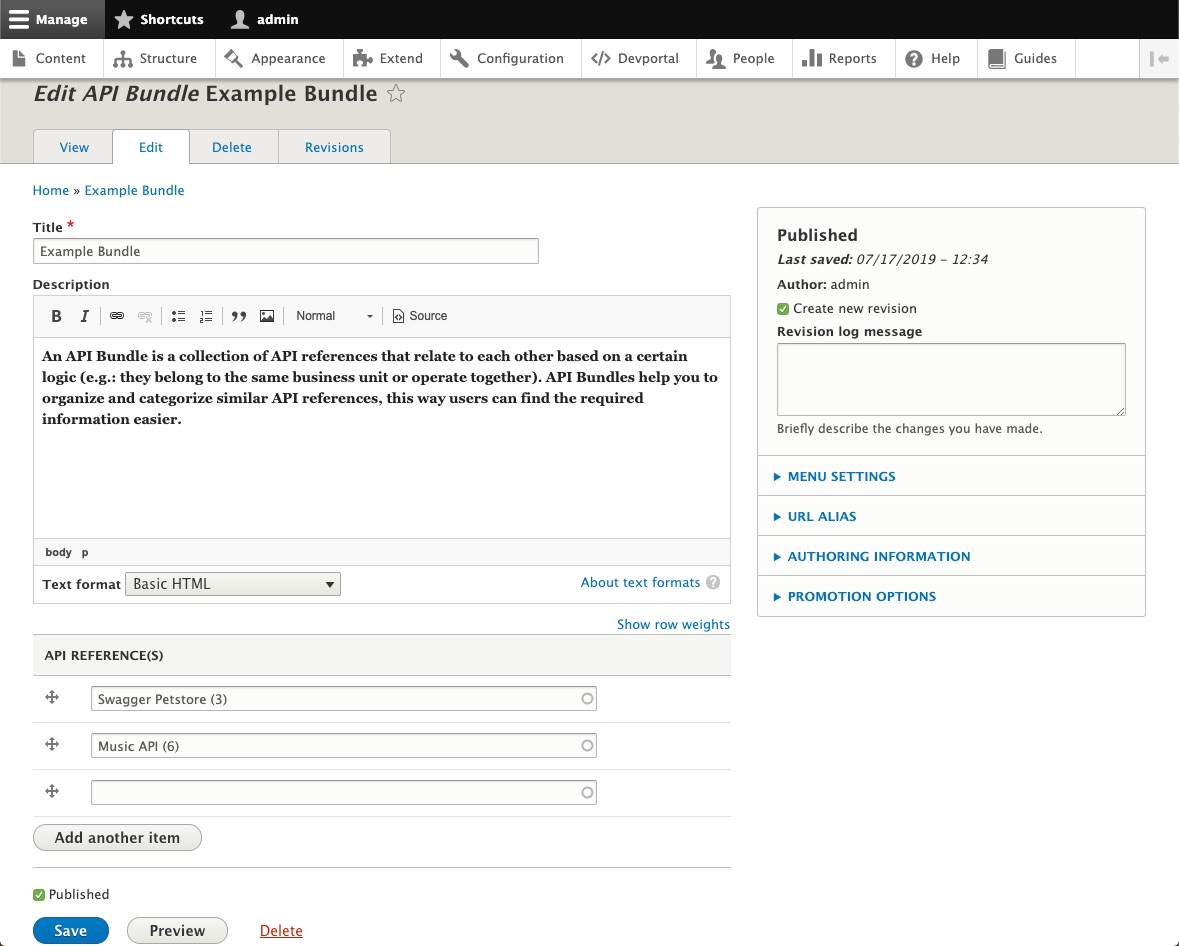Insert a blockquote in the description
Image resolution: width=1179 pixels, height=946 pixels.
click(238, 316)
